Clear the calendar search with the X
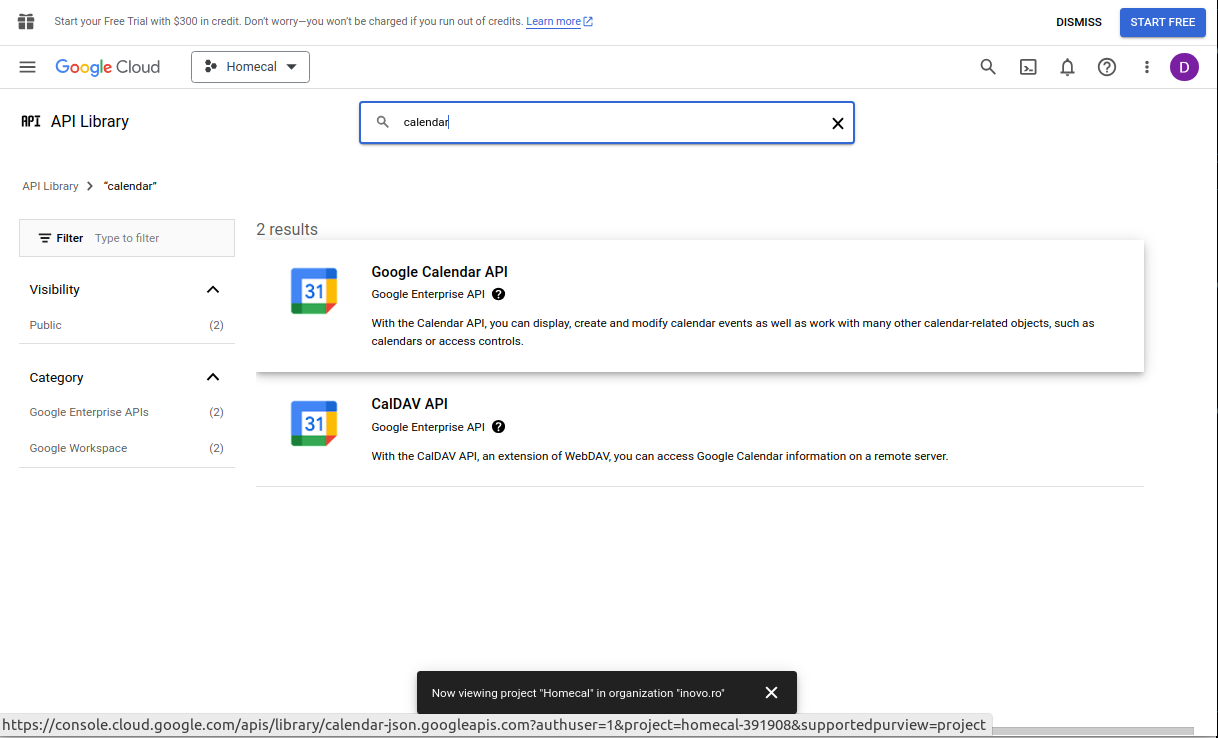The image size is (1218, 738). 837,123
